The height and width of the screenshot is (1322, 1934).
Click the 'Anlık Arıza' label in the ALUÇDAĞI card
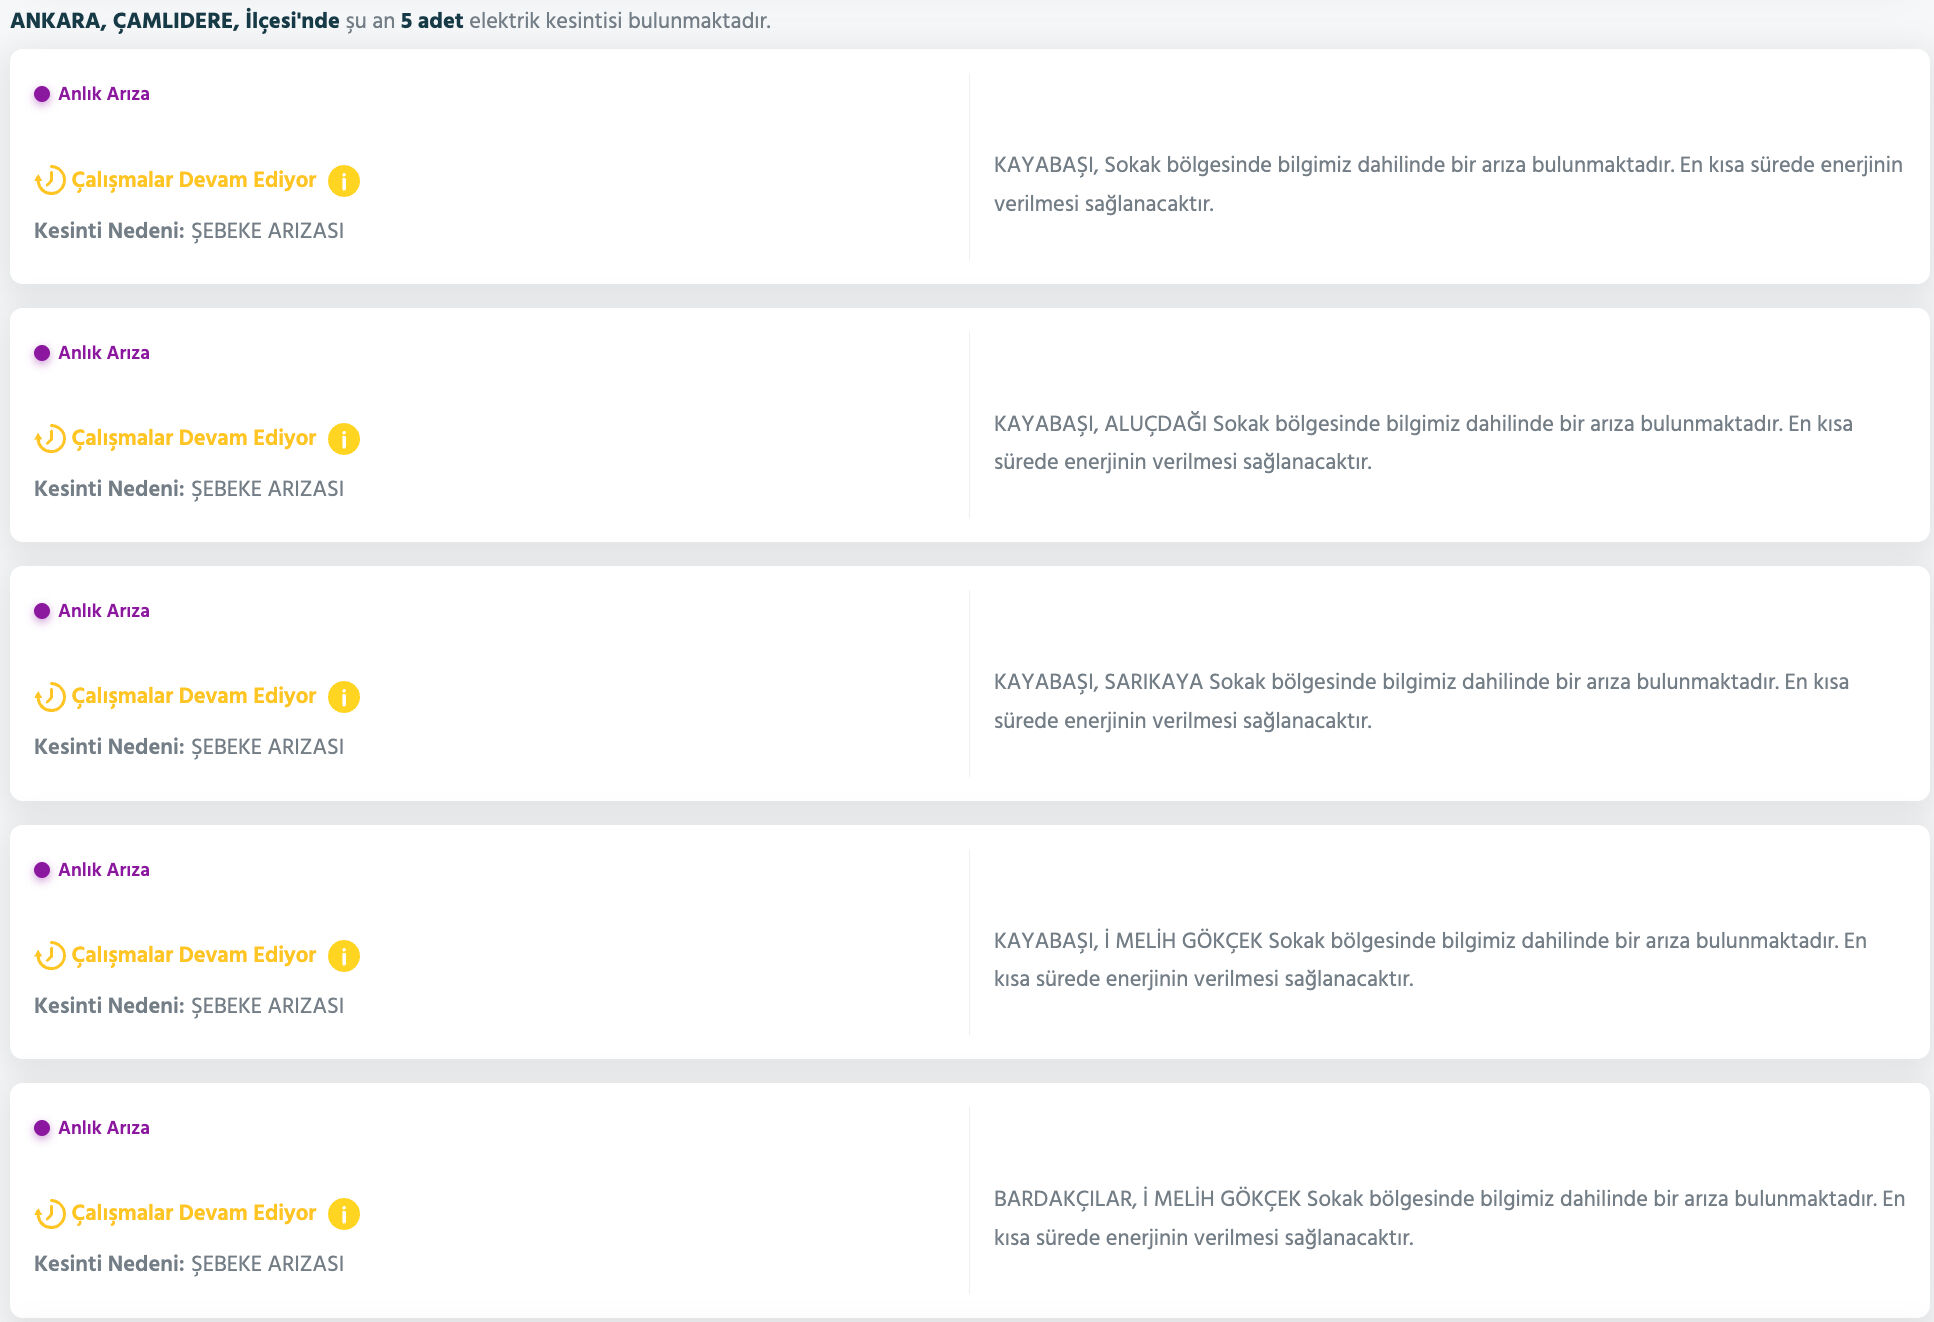(x=103, y=353)
